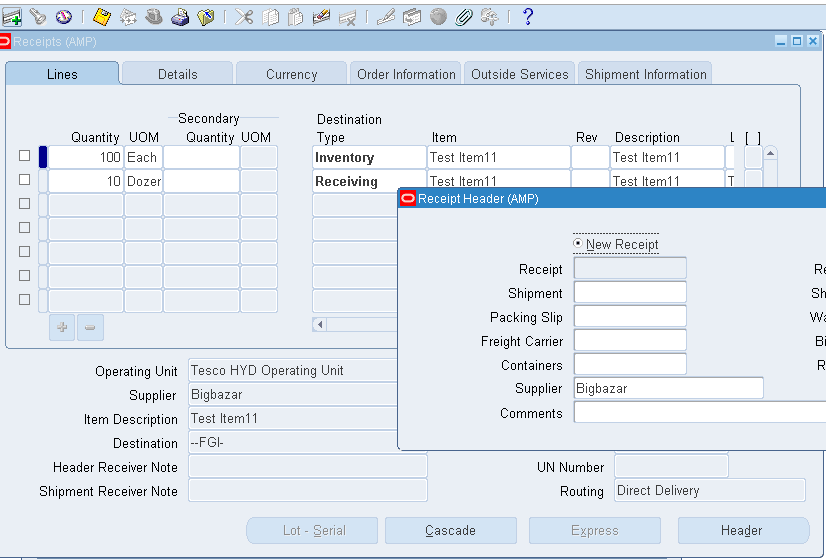Click the Find flashlight icon
This screenshot has width=826, height=560.
(x=38, y=17)
